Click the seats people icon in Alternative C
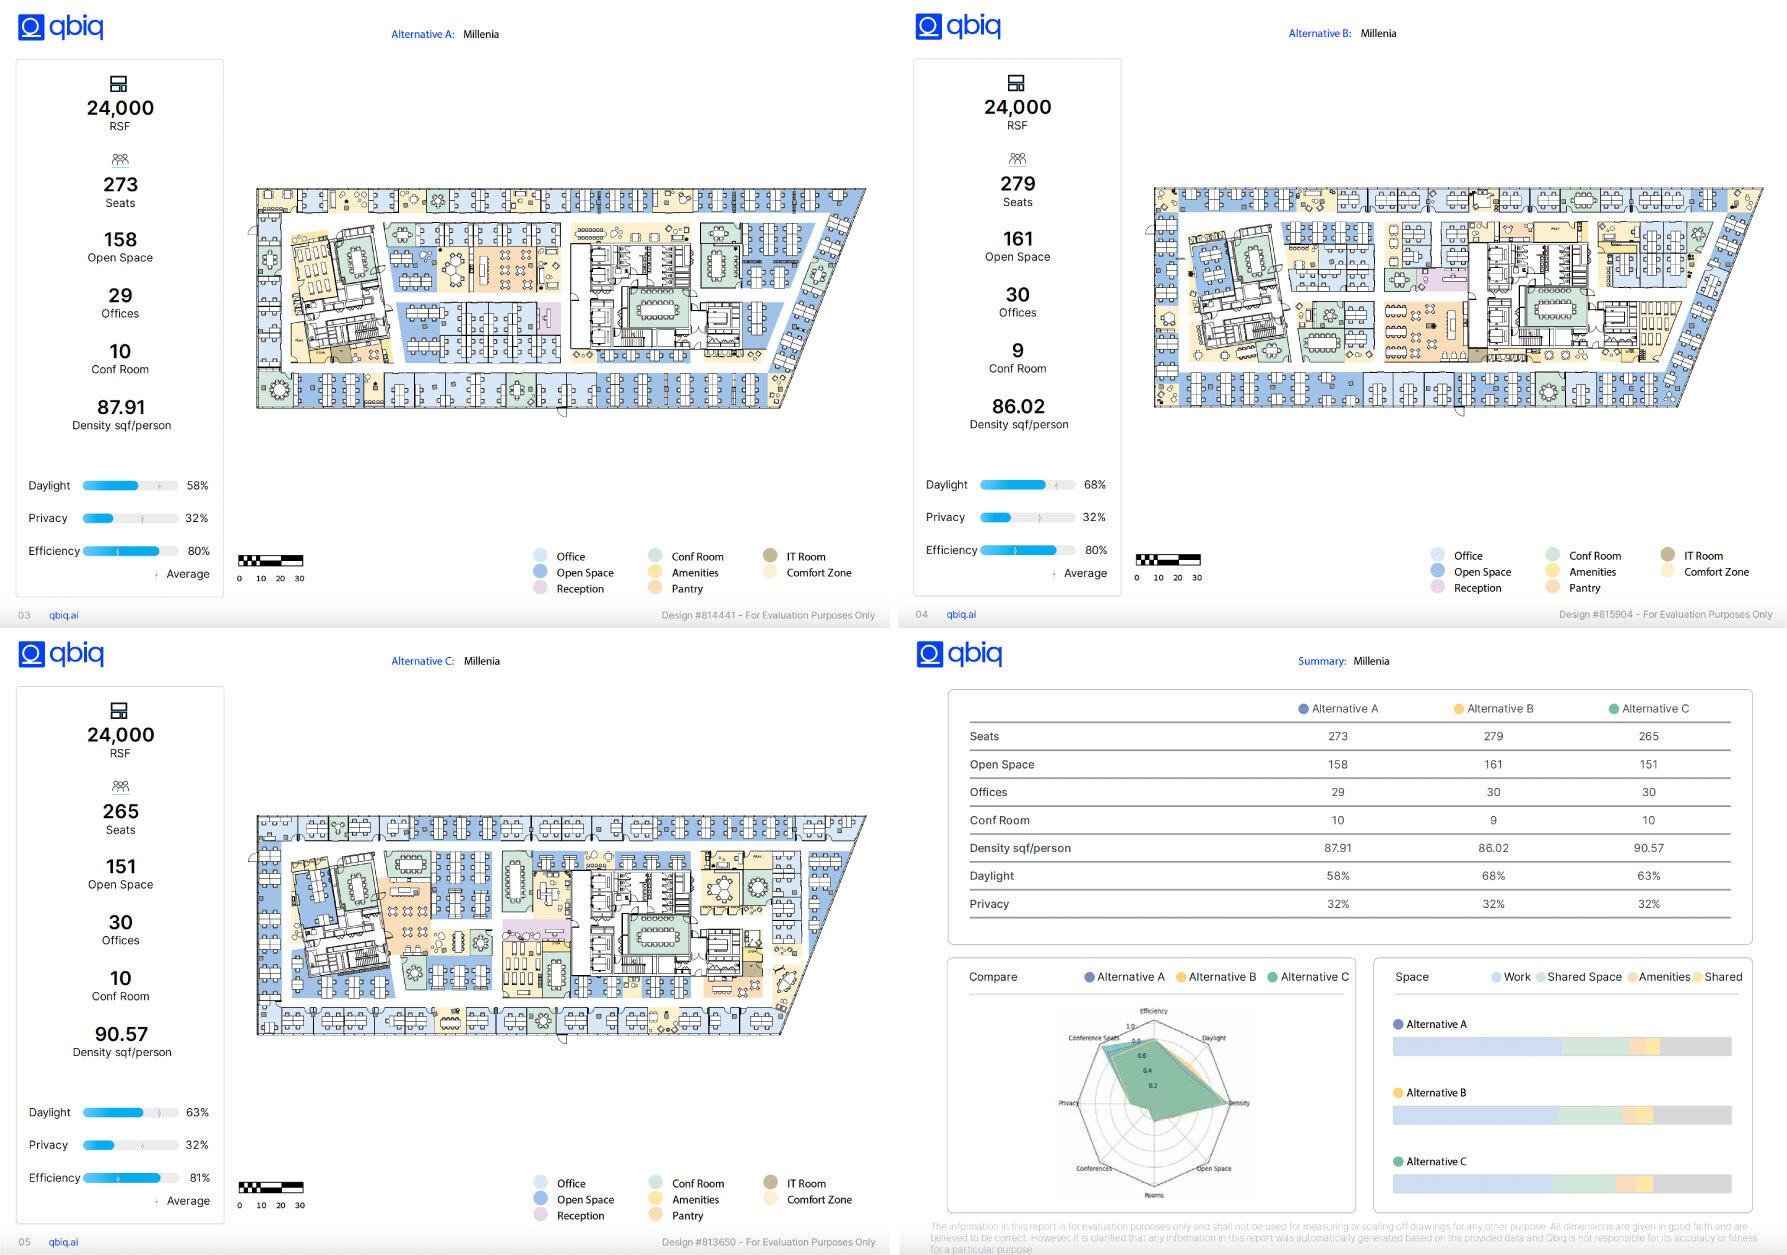This screenshot has width=1787, height=1255. tap(120, 786)
